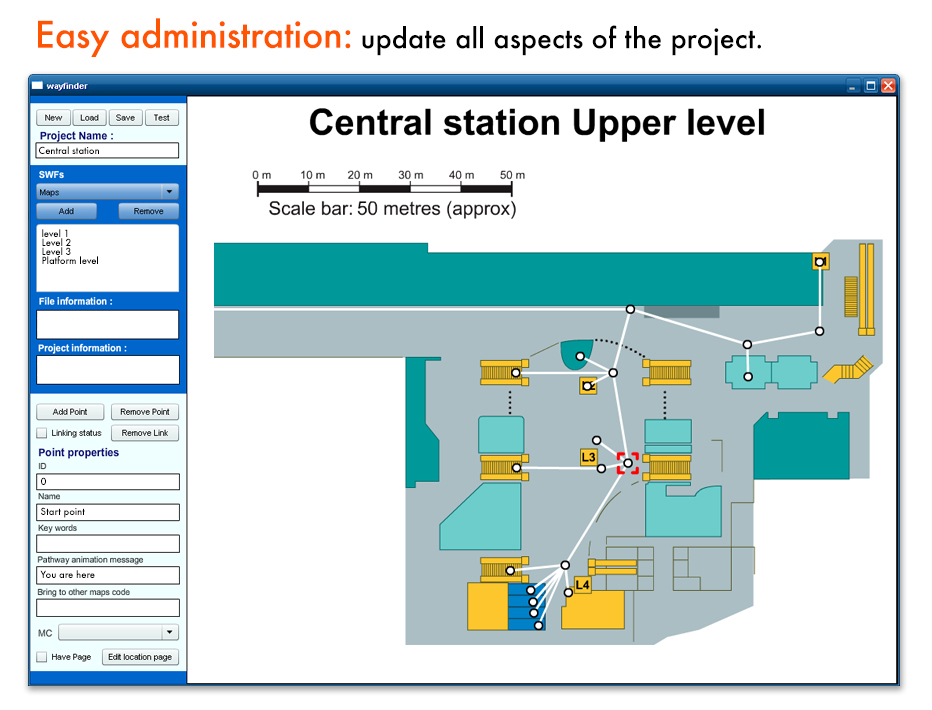Click the Save button
This screenshot has height=710, width=932.
125,118
